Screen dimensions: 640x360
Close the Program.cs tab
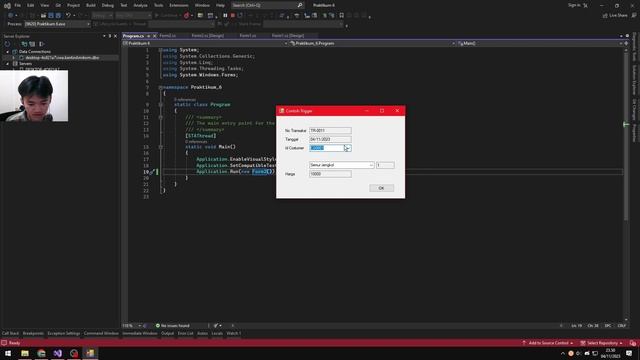(x=154, y=36)
